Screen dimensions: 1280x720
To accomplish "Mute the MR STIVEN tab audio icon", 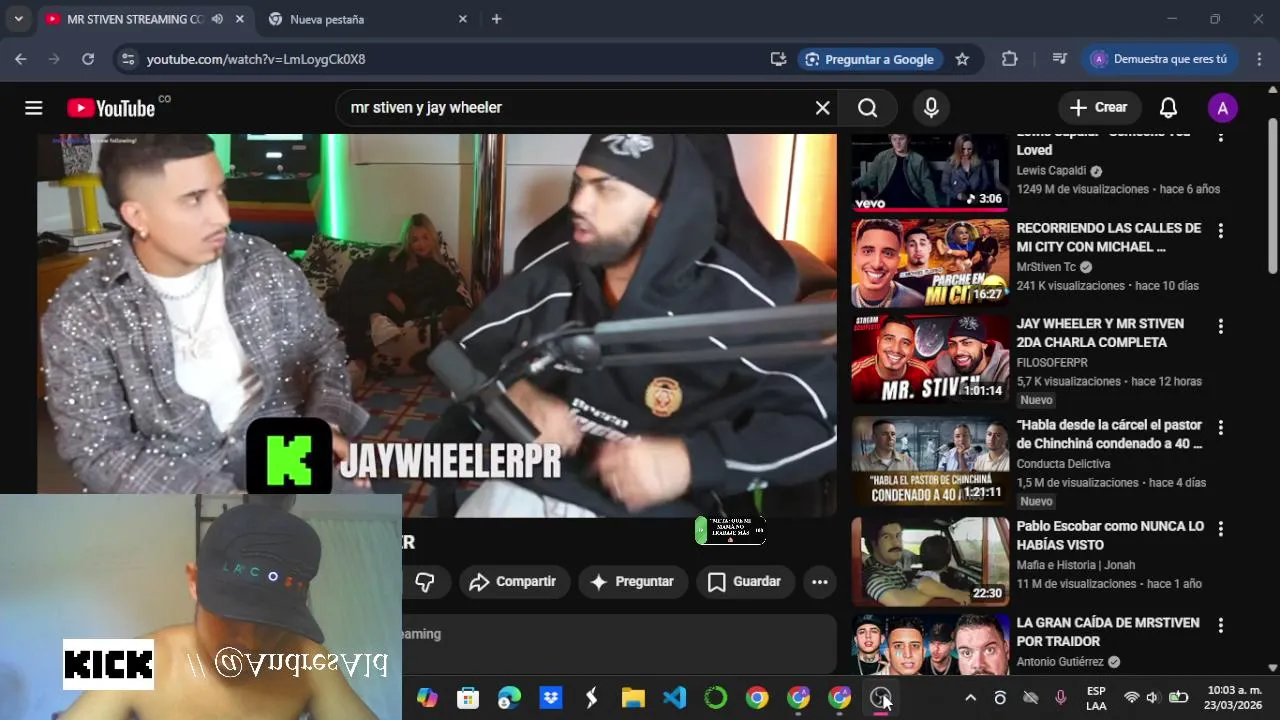I will click(x=217, y=19).
